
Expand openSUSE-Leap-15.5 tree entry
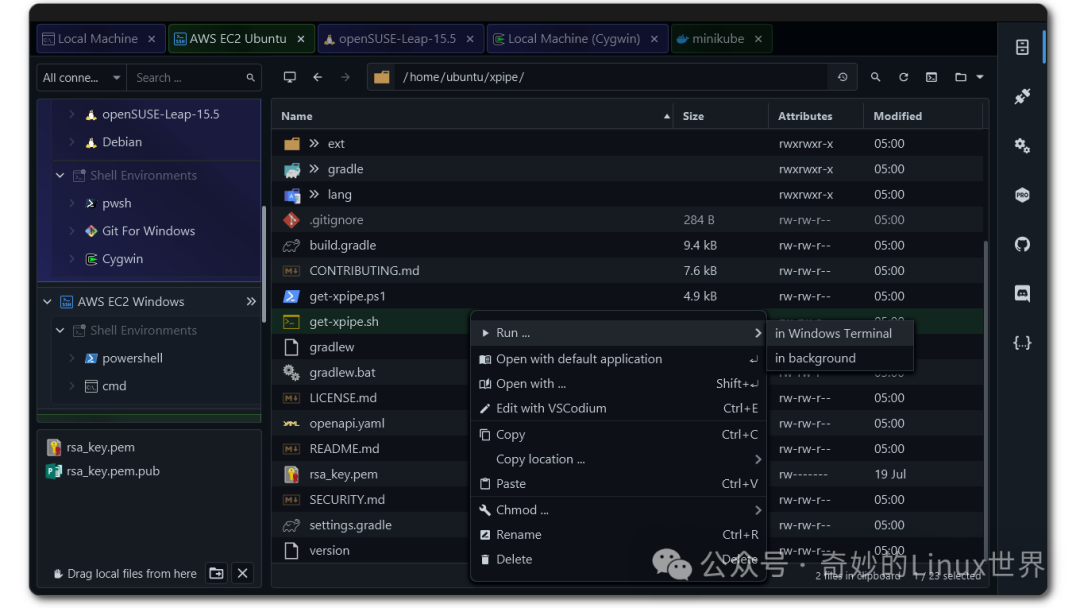point(72,114)
